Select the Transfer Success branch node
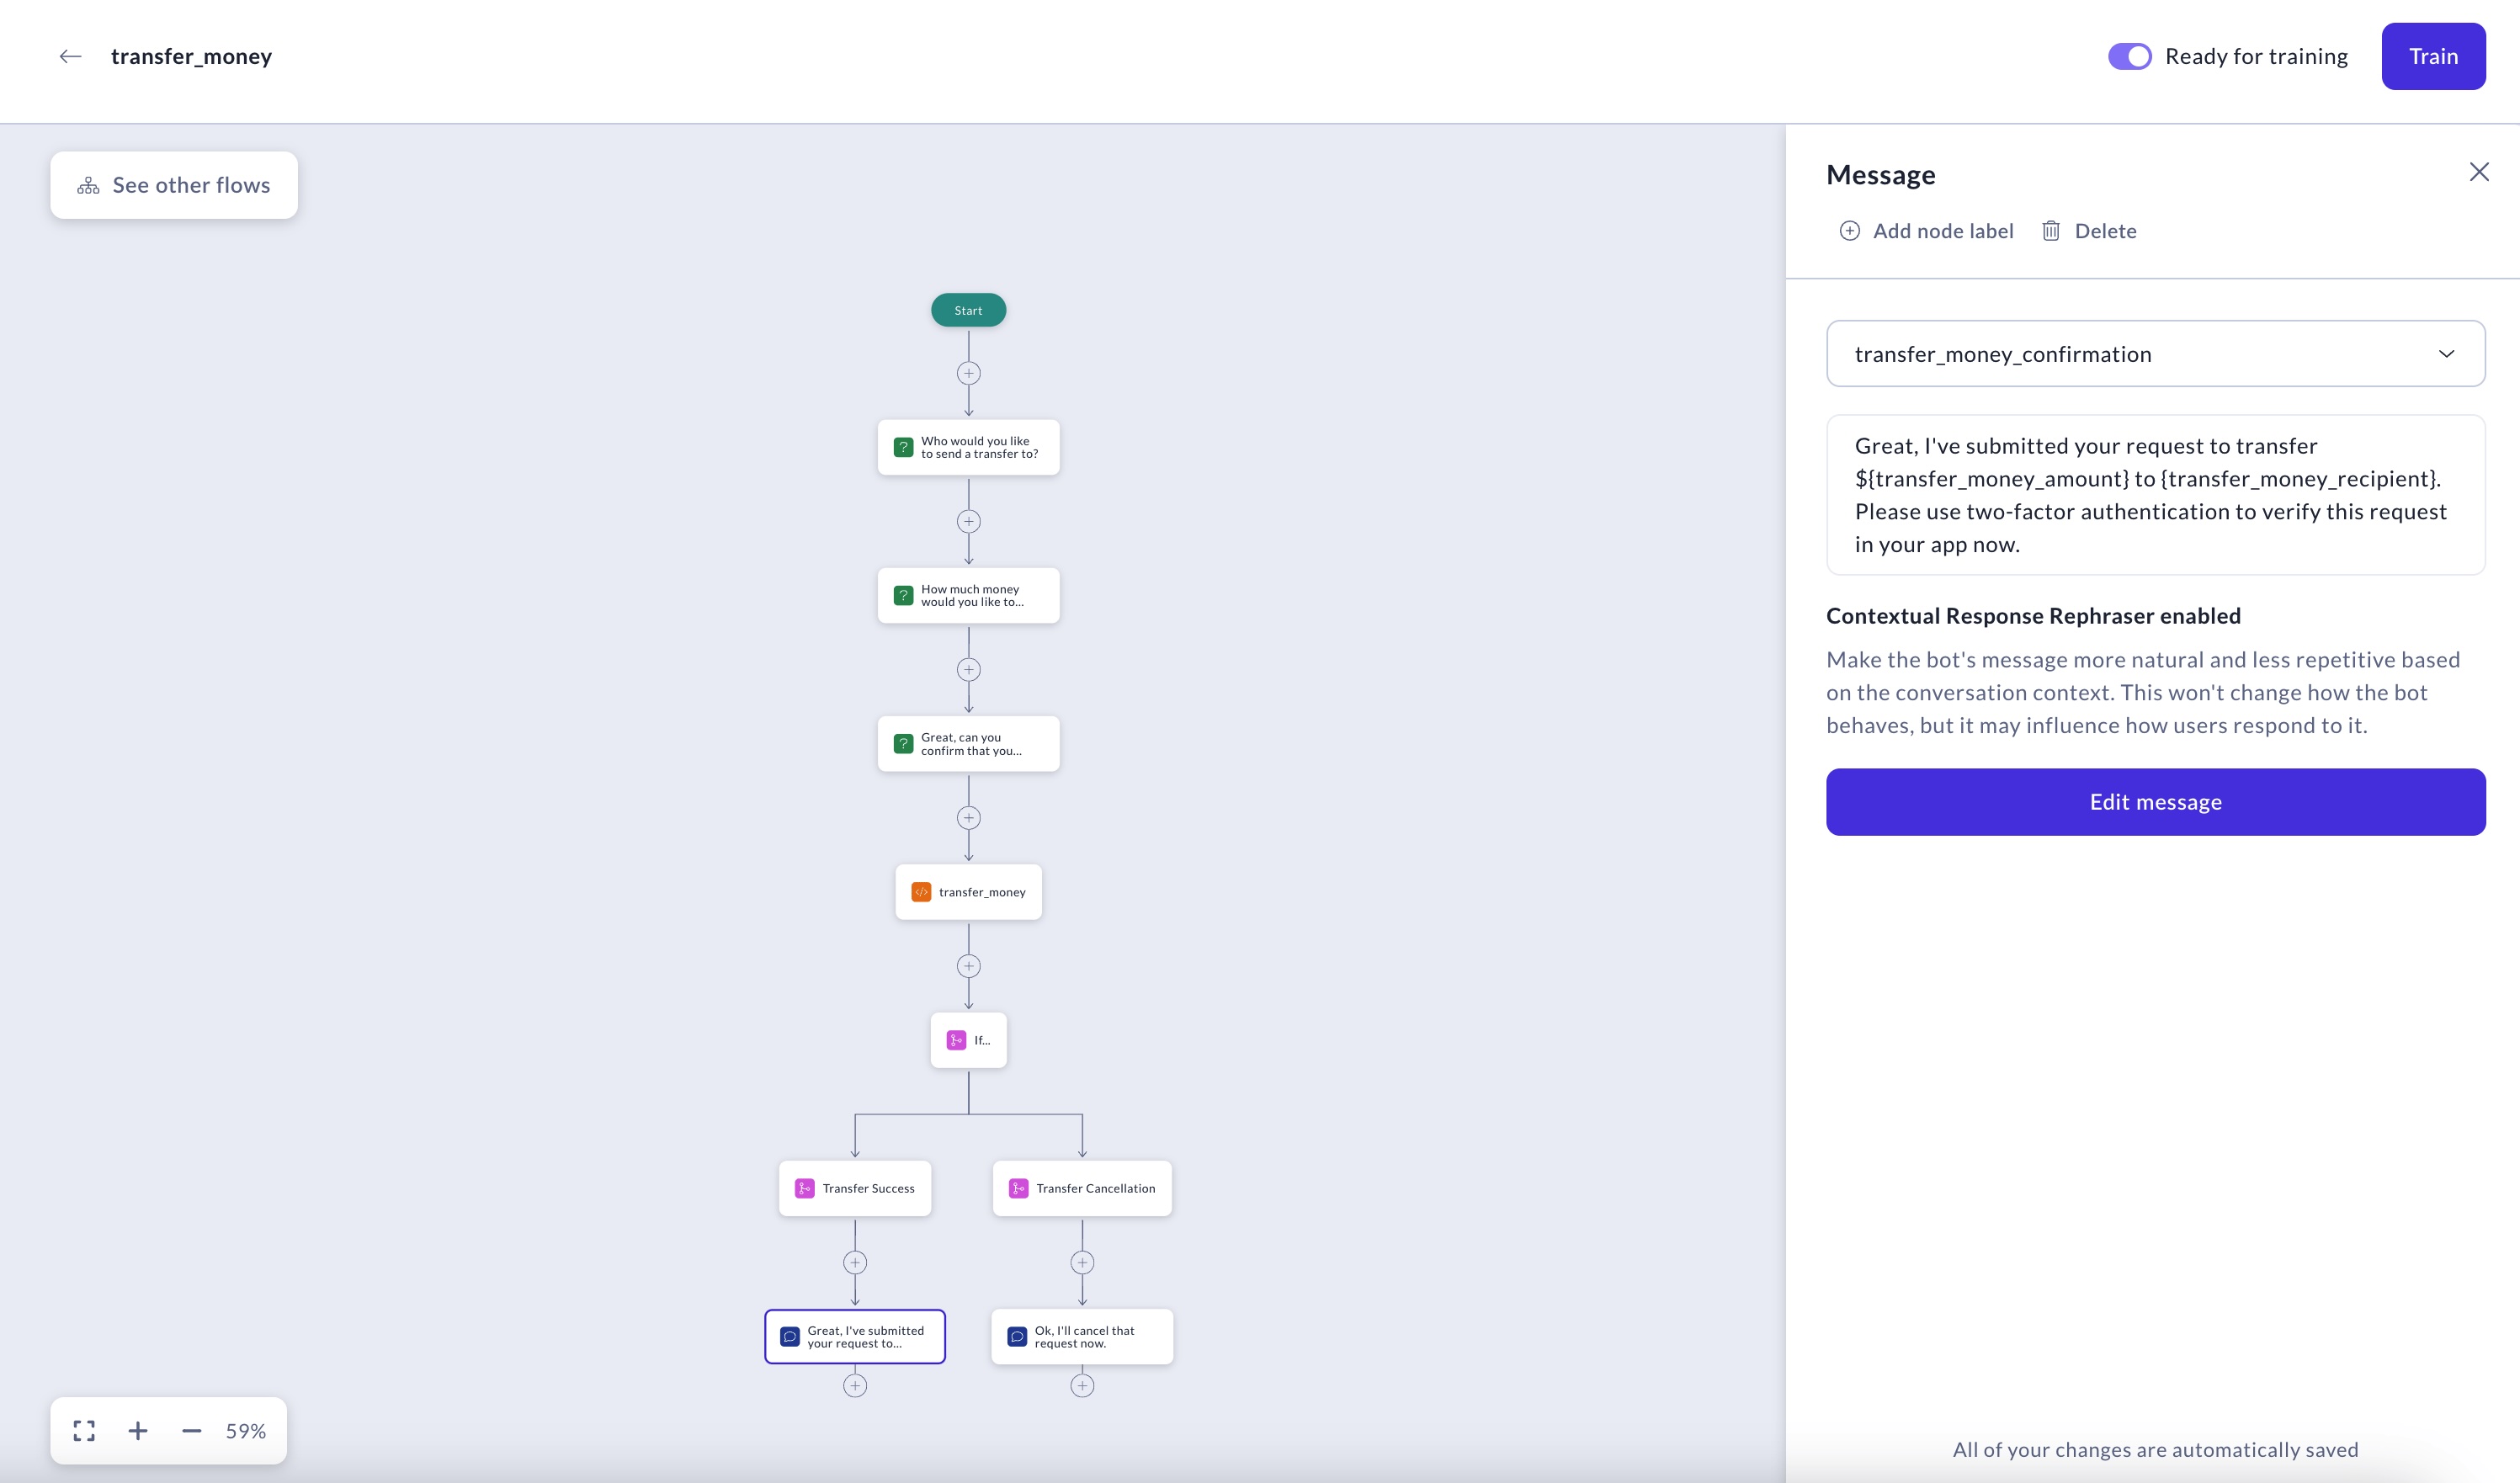Image resolution: width=2520 pixels, height=1483 pixels. point(855,1188)
